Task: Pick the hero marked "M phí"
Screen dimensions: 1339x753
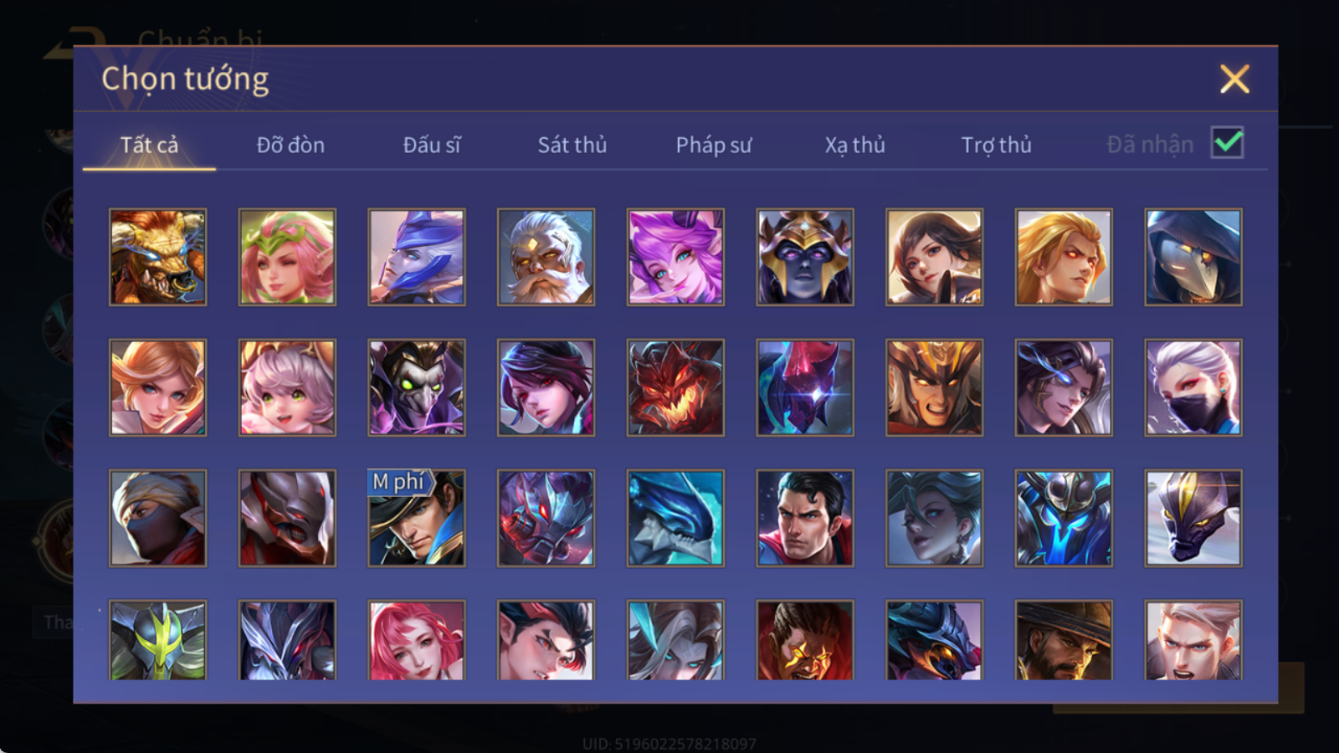Action: click(416, 518)
